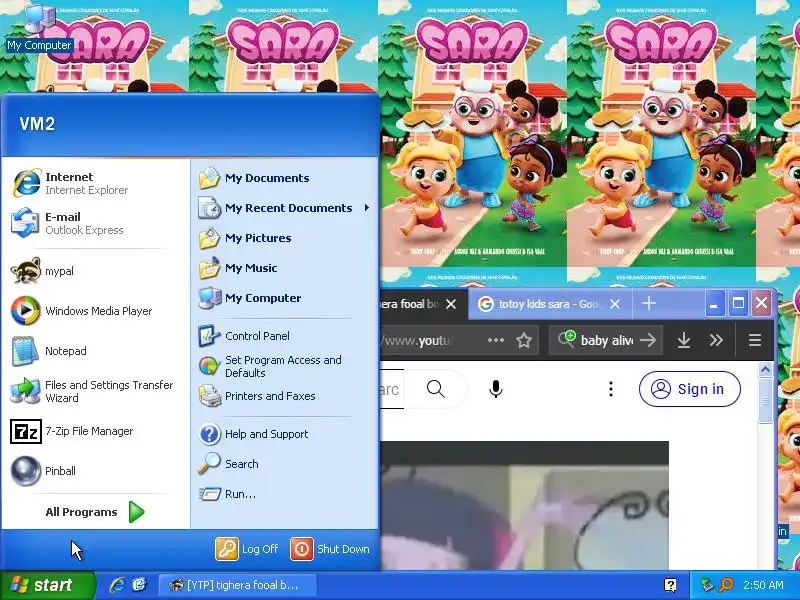Open My Music folder
800x600 pixels.
pyautogui.click(x=285, y=268)
